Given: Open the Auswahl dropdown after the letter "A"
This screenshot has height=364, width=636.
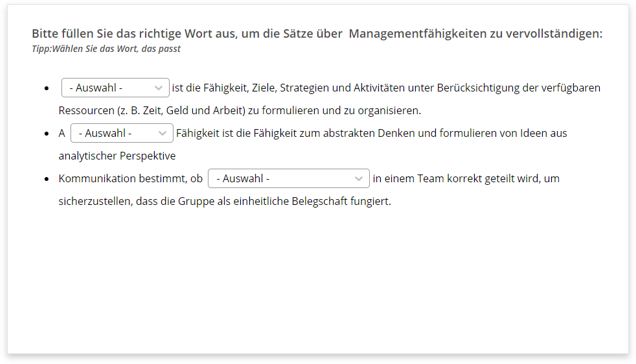Looking at the screenshot, I should click(x=122, y=133).
